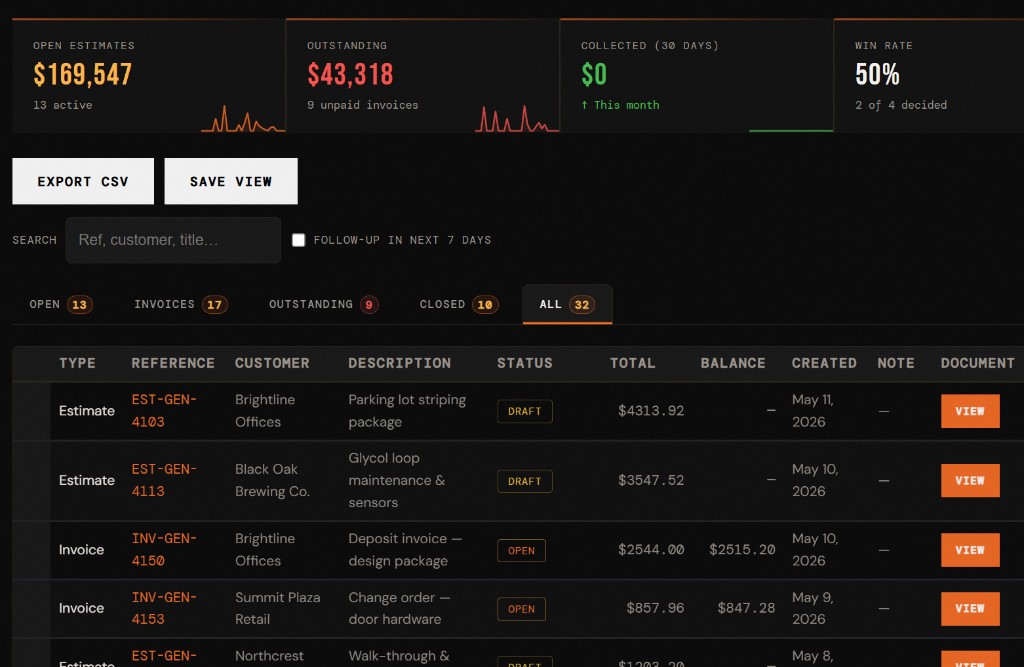This screenshot has width=1024, height=667.
Task: Click the Customer column header
Action: click(272, 363)
